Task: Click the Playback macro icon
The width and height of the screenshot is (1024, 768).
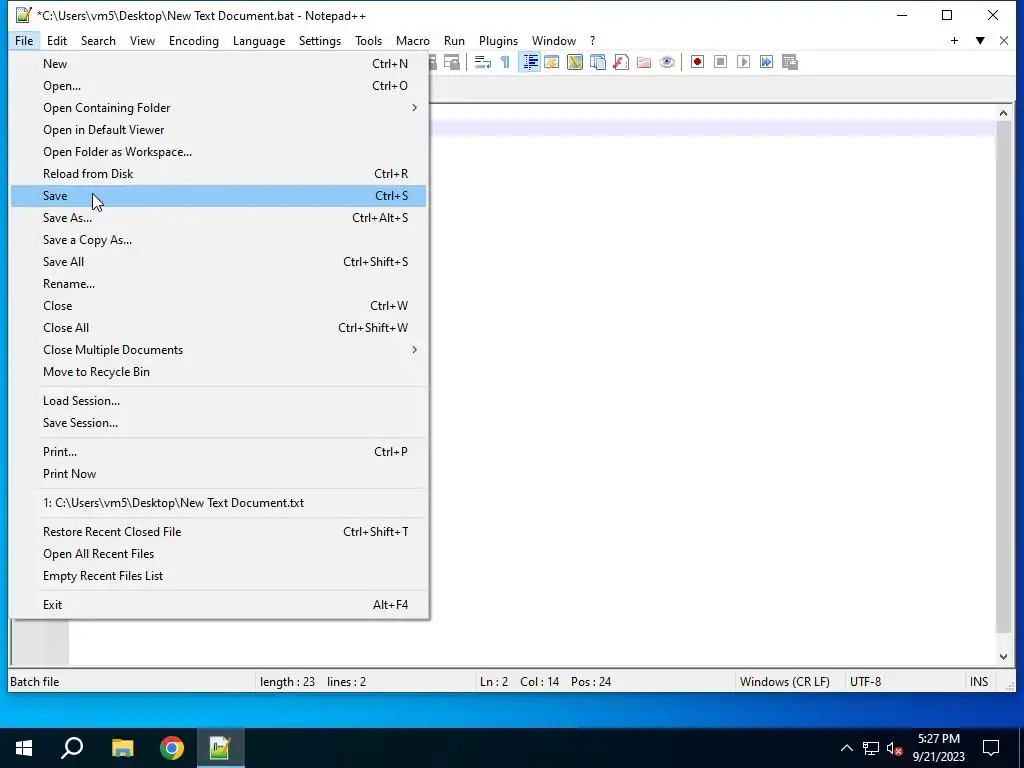Action: click(743, 62)
